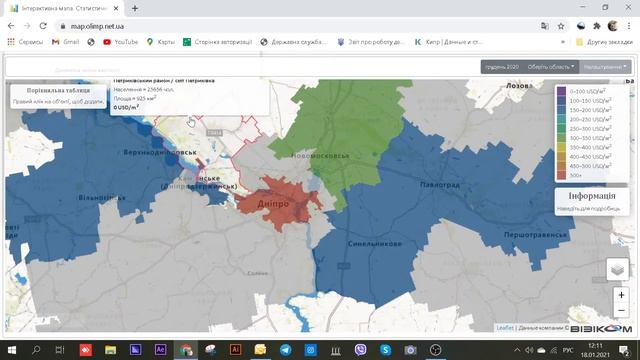640x360 pixels.
Task: Click the Інформація panel heading
Action: [x=592, y=196]
